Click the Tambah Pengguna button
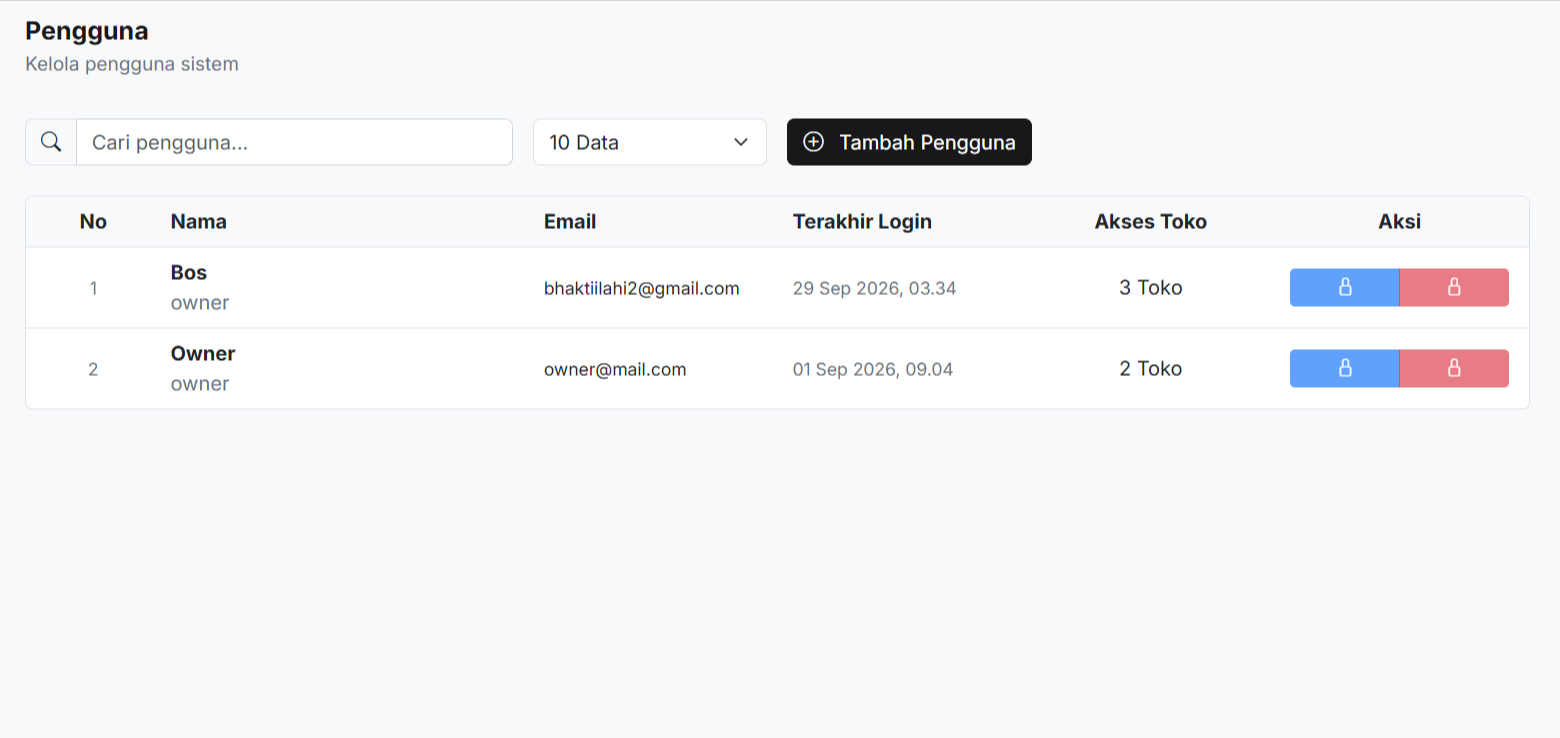Screen dimensions: 1560x738 click(x=909, y=142)
